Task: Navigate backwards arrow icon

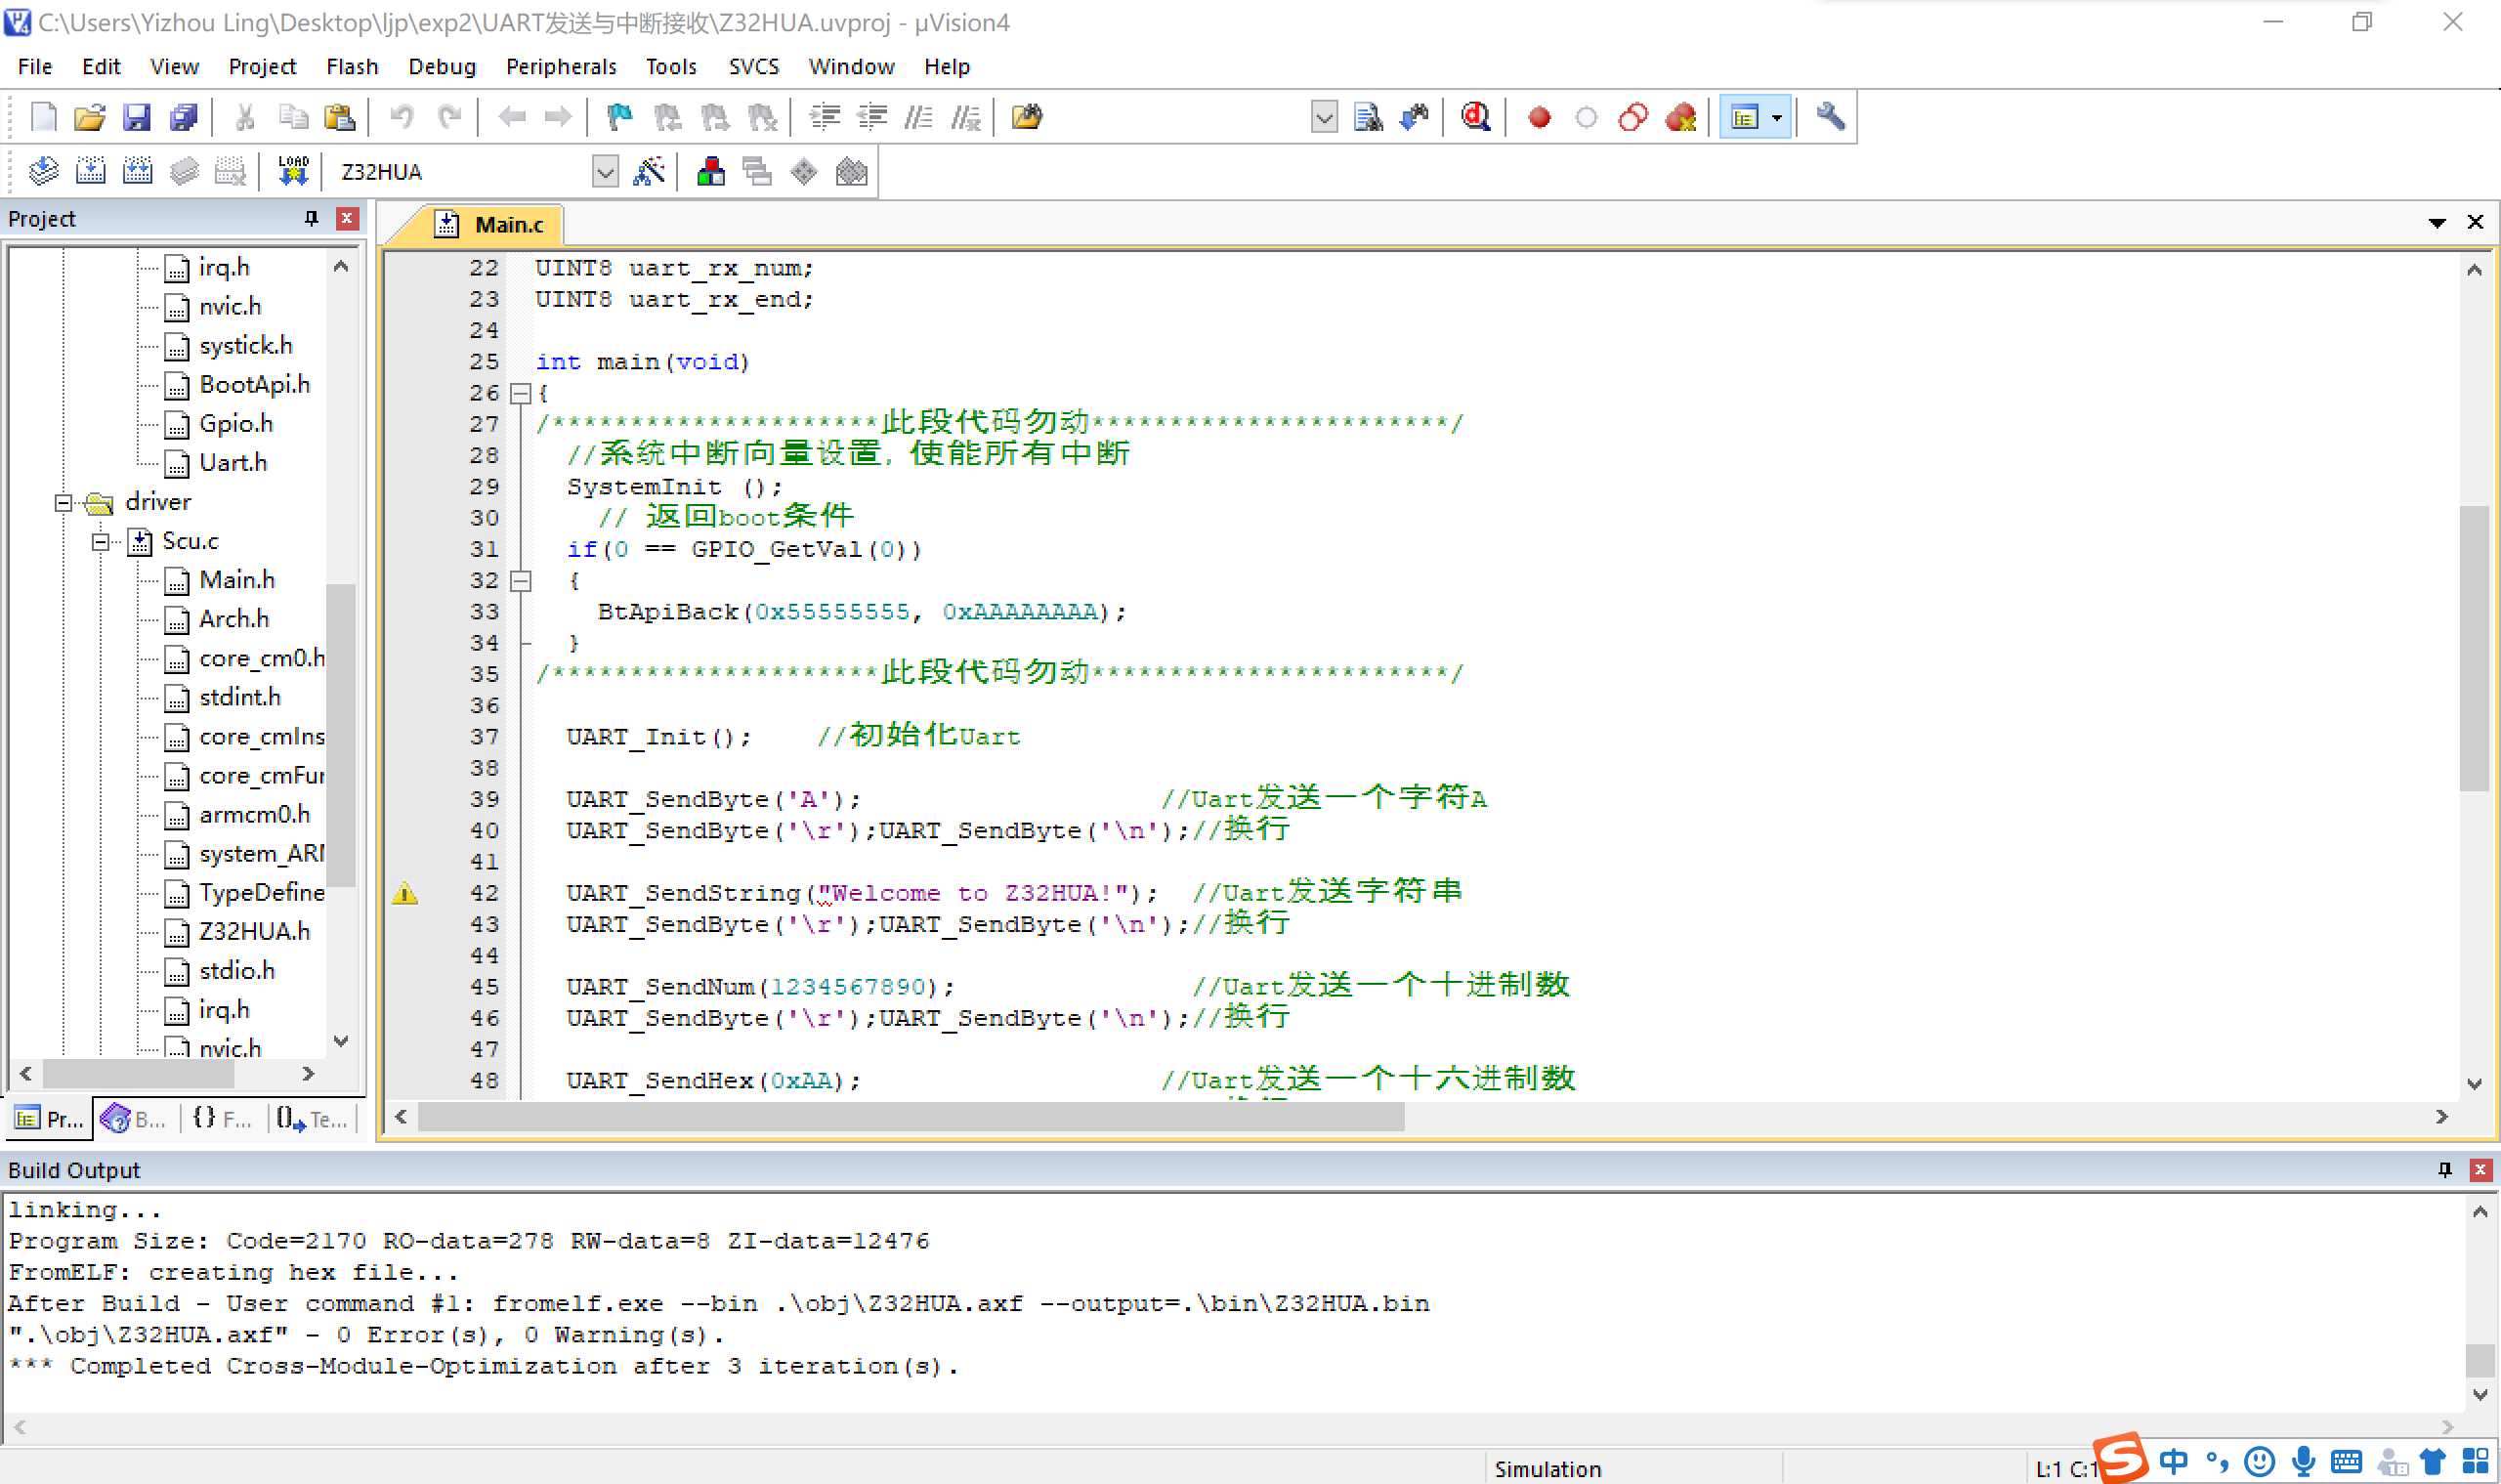Action: click(x=512, y=117)
